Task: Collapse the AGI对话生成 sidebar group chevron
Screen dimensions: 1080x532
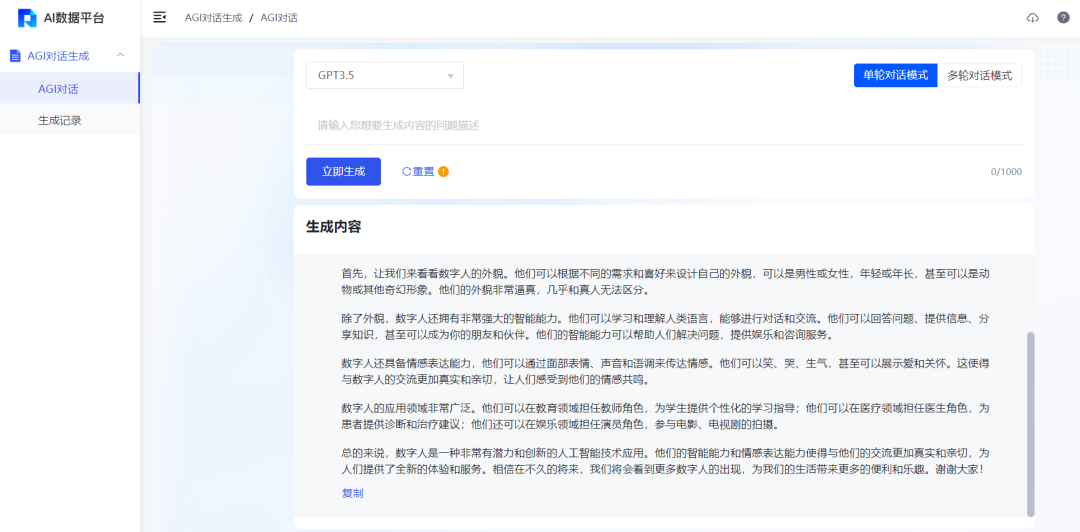Action: click(x=120, y=56)
